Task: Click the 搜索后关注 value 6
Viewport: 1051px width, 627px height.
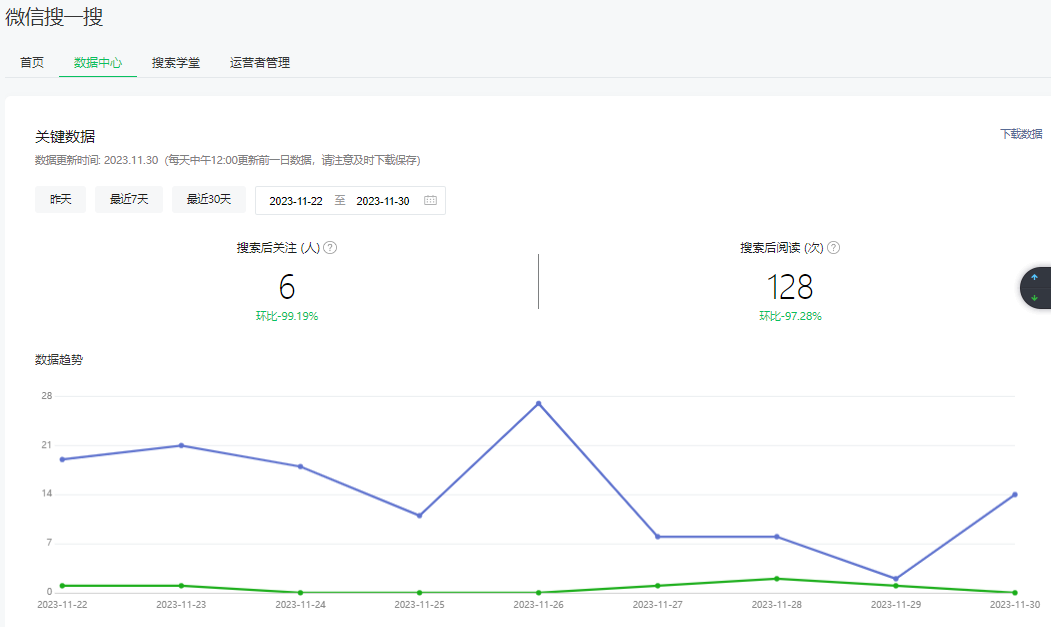Action: (287, 287)
